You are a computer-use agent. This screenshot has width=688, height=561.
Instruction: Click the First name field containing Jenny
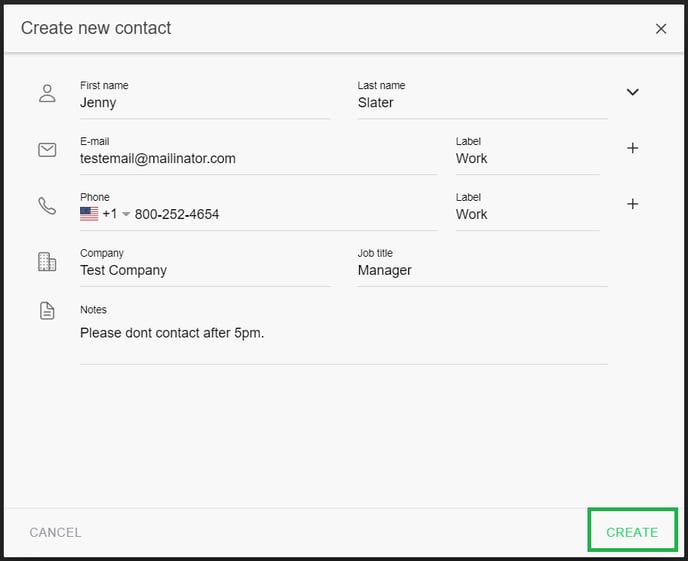(204, 102)
